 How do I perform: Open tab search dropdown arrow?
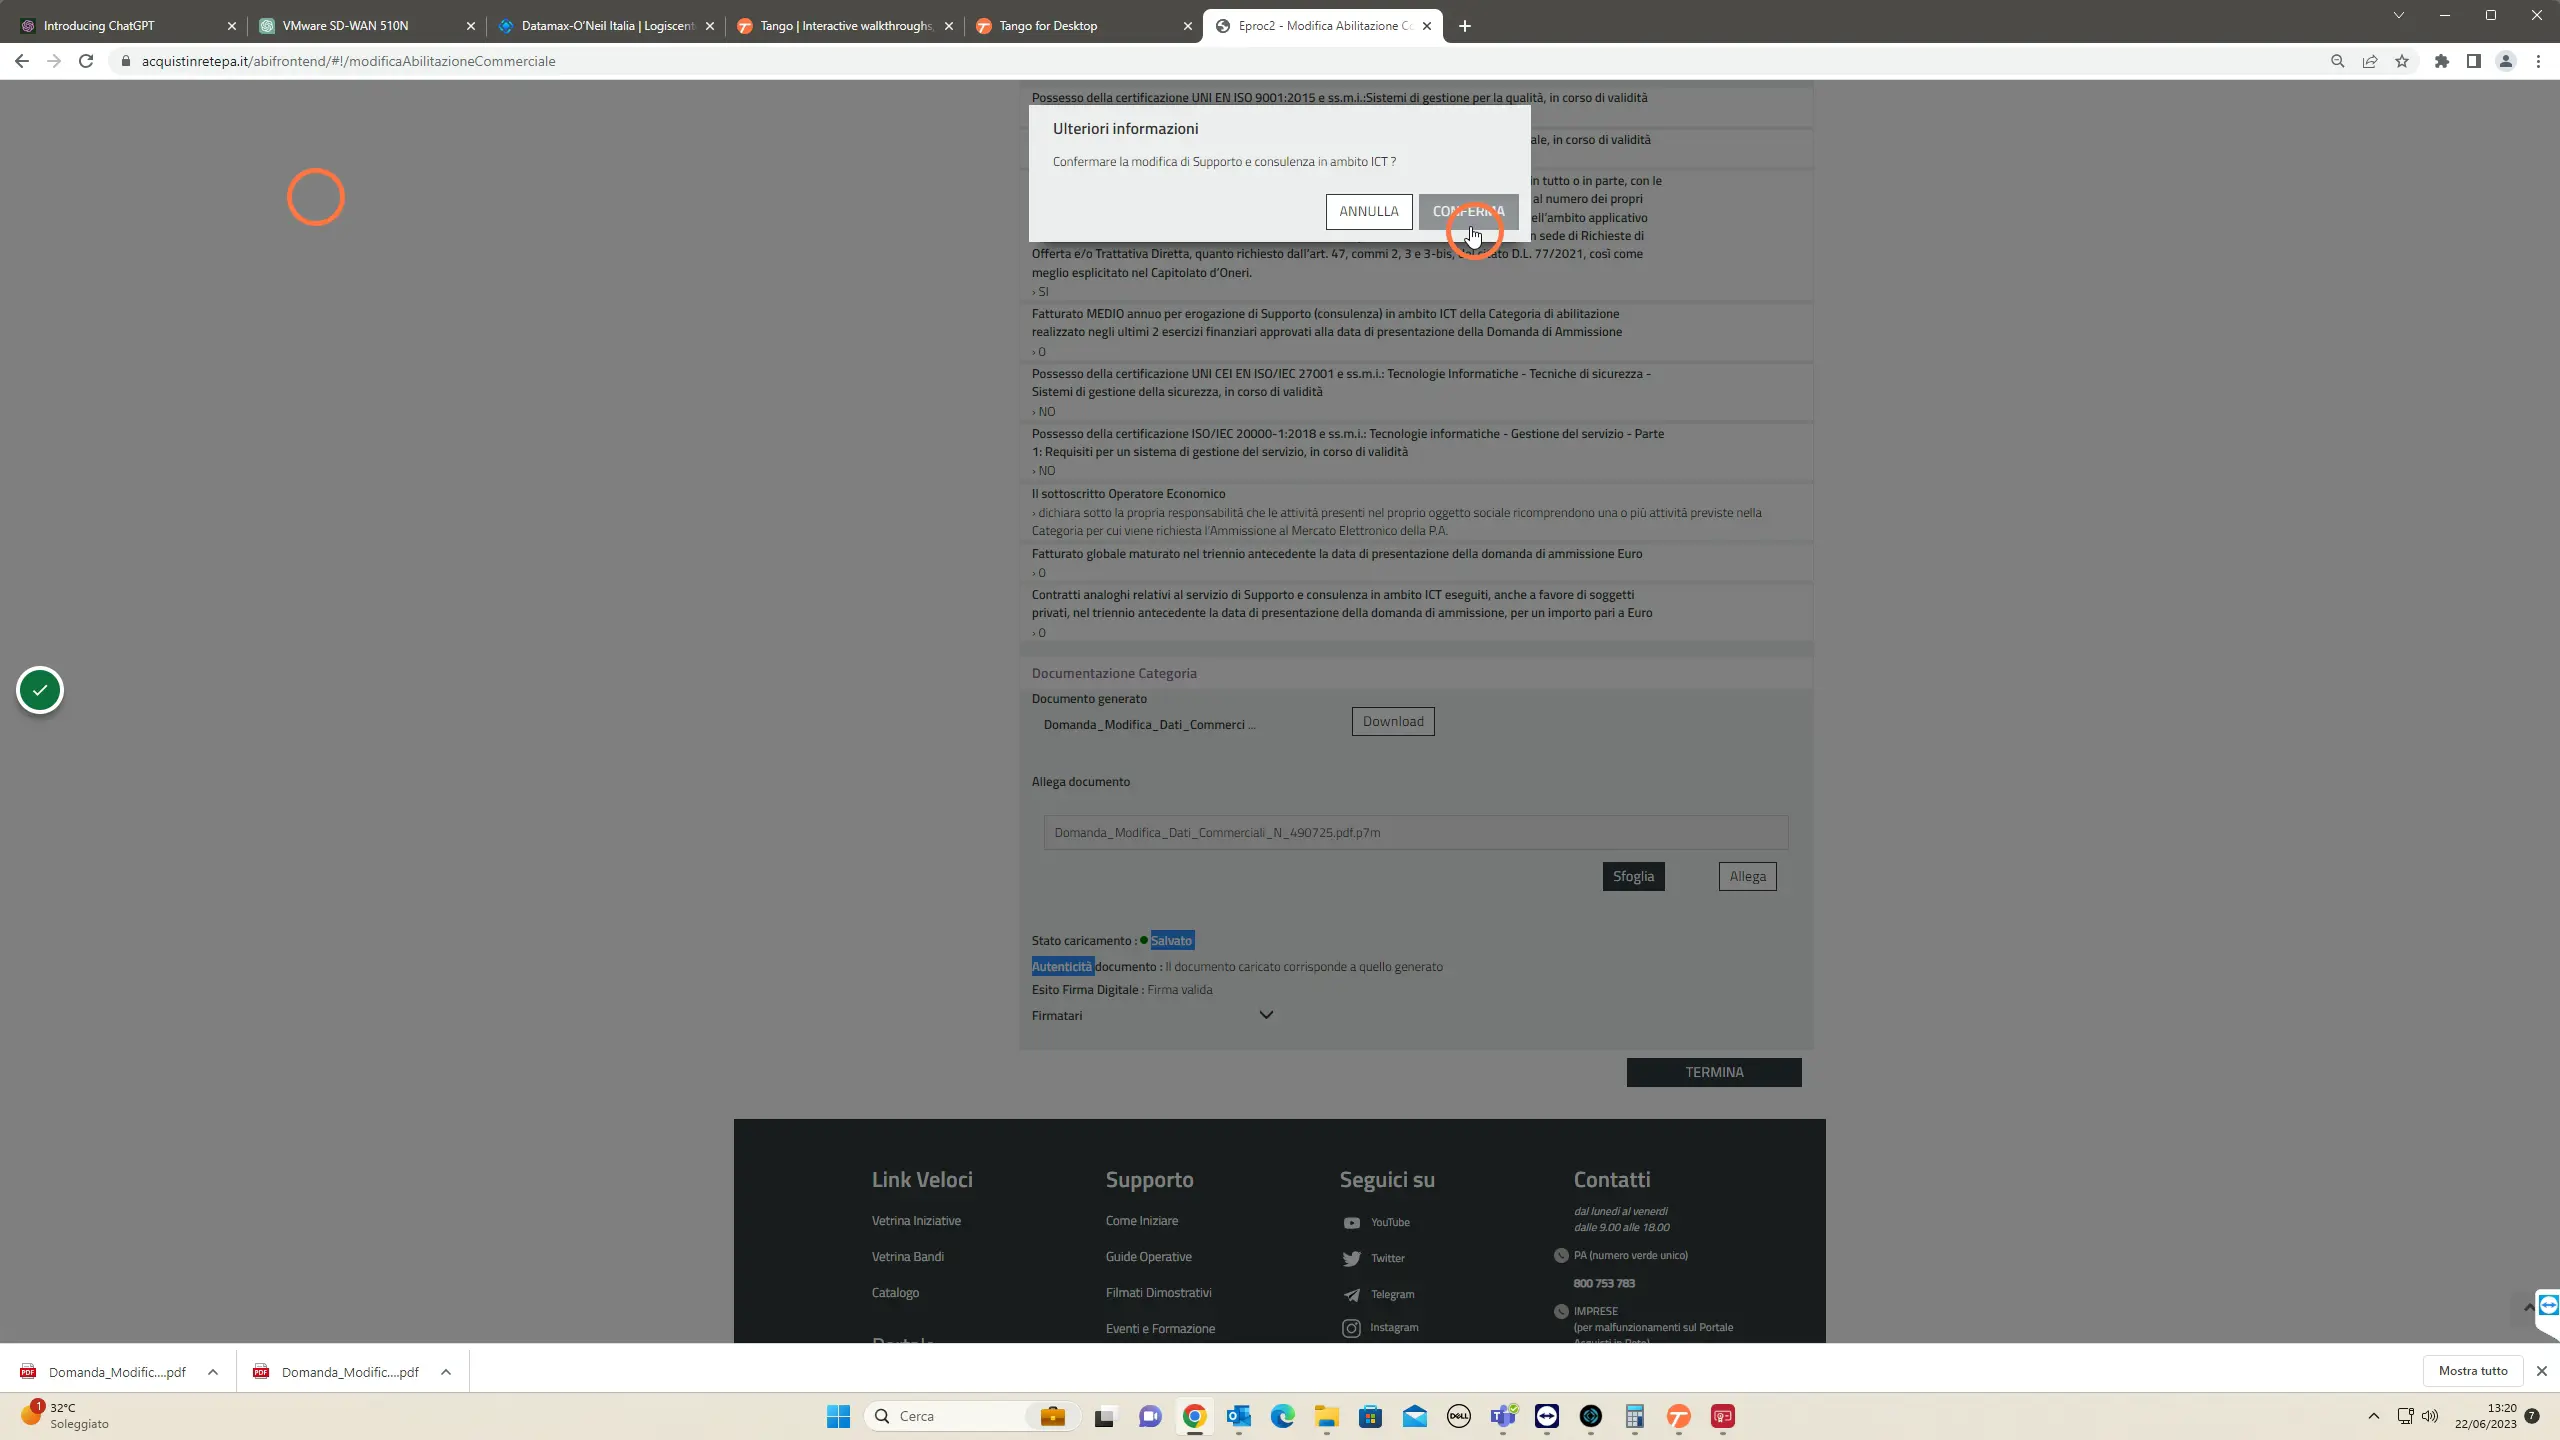2398,15
